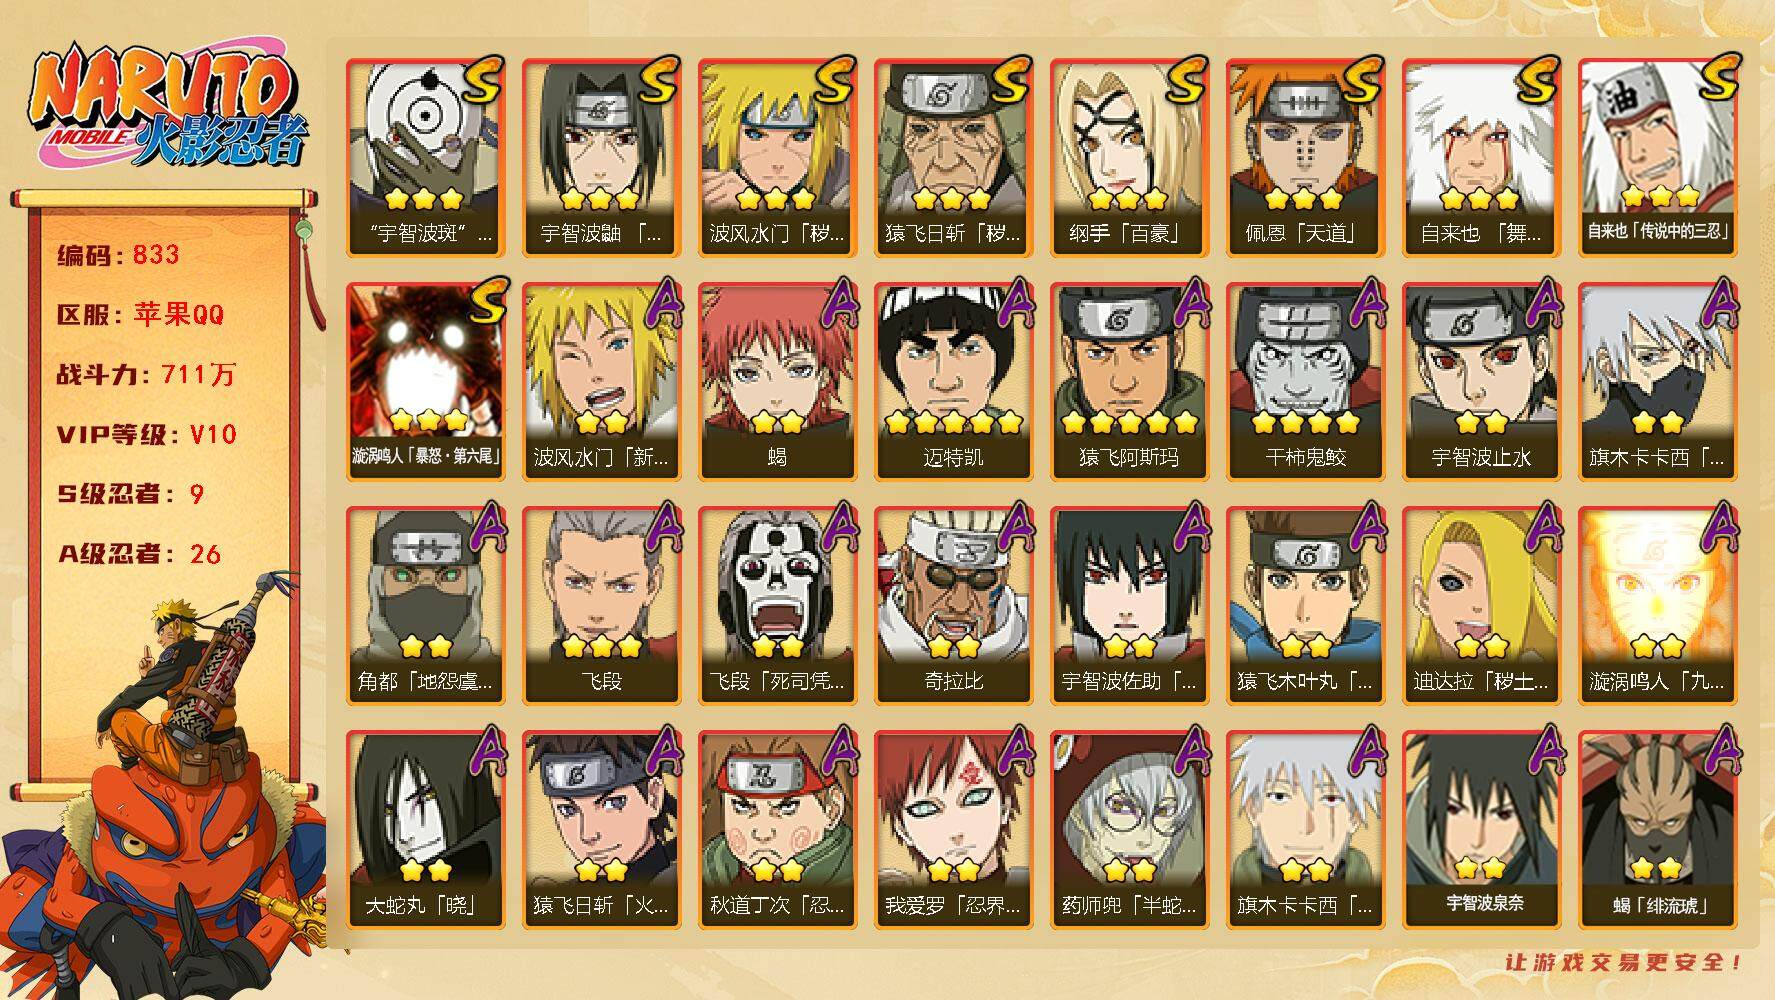Open the 自来也「传说中的三忍」 card

[x=1657, y=158]
